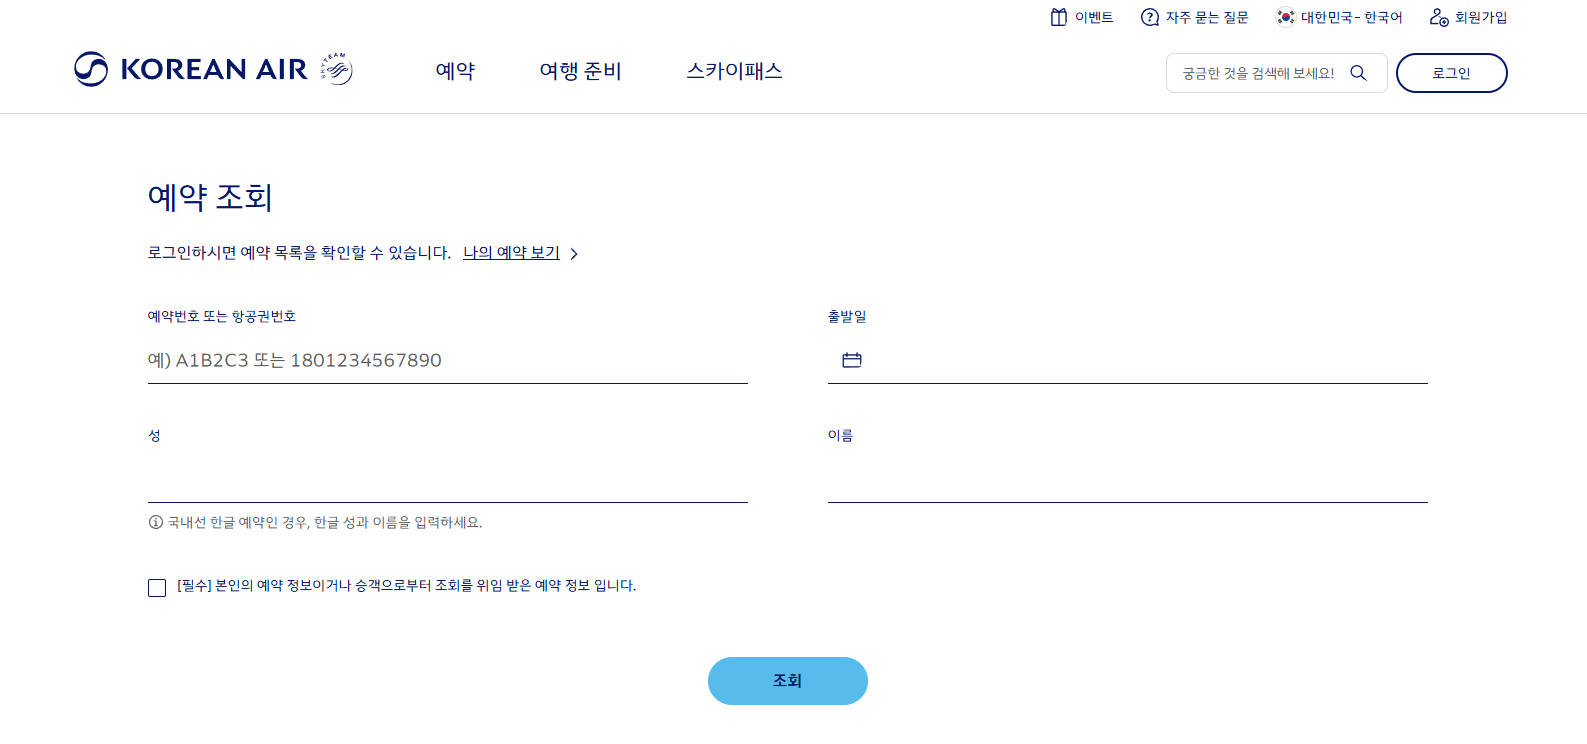Screen dimensions: 1587x744
Task: Check the [필수] consent checkbox
Action: tap(157, 588)
